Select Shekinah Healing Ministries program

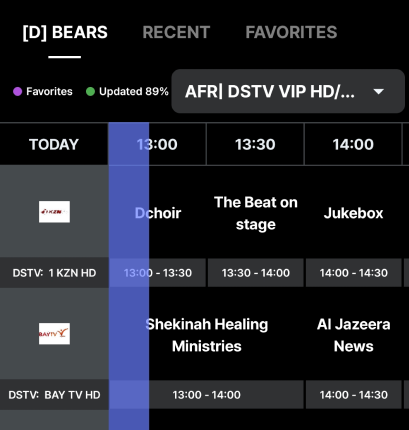pos(207,335)
